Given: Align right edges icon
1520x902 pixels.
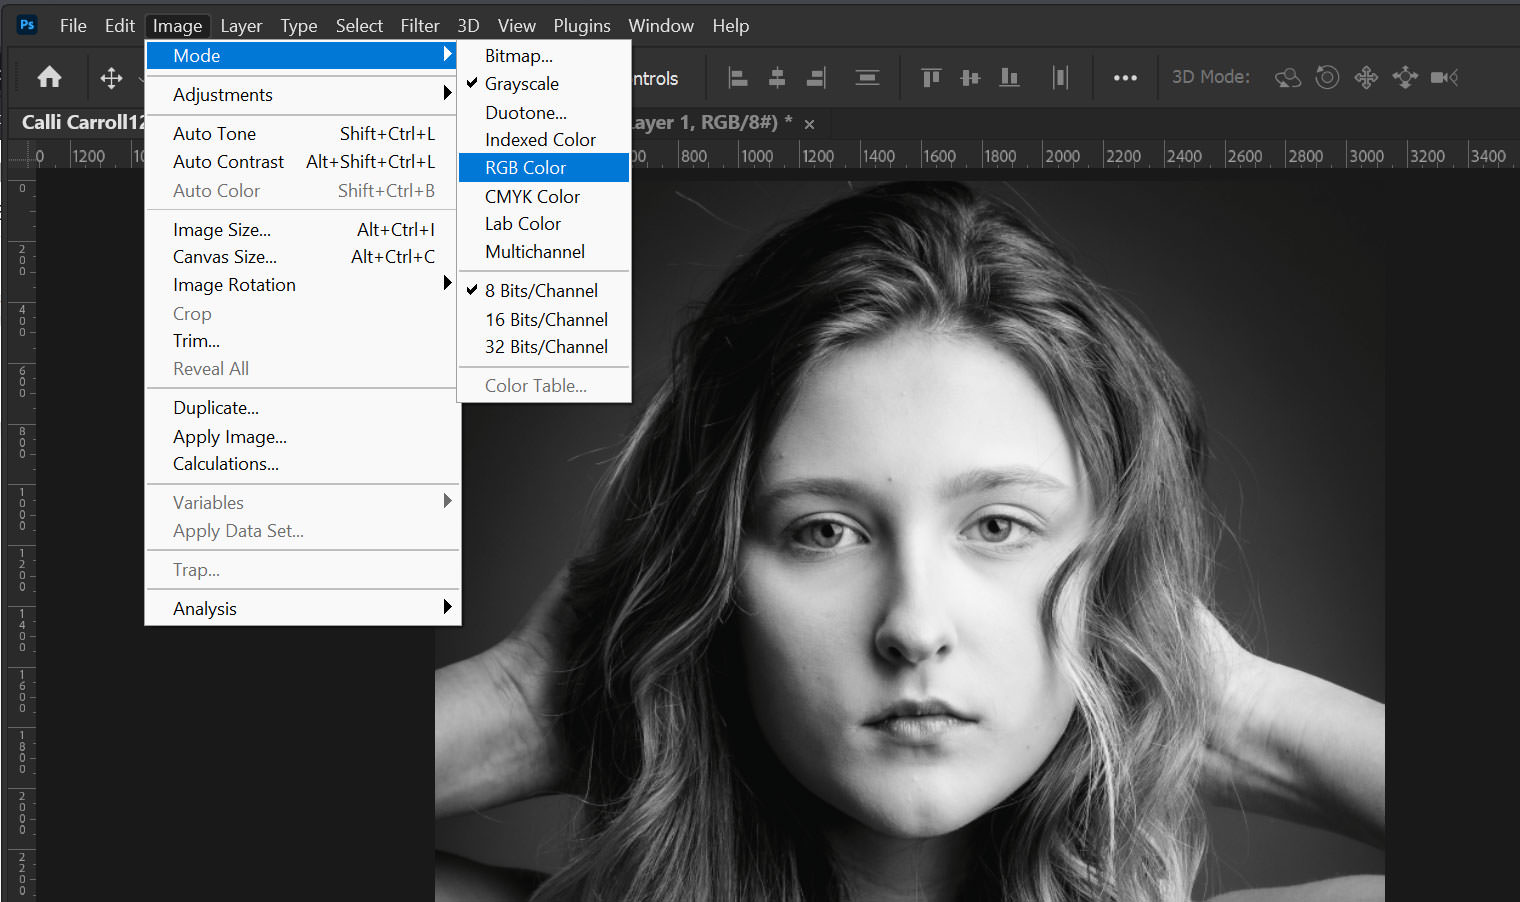Looking at the screenshot, I should 816,77.
